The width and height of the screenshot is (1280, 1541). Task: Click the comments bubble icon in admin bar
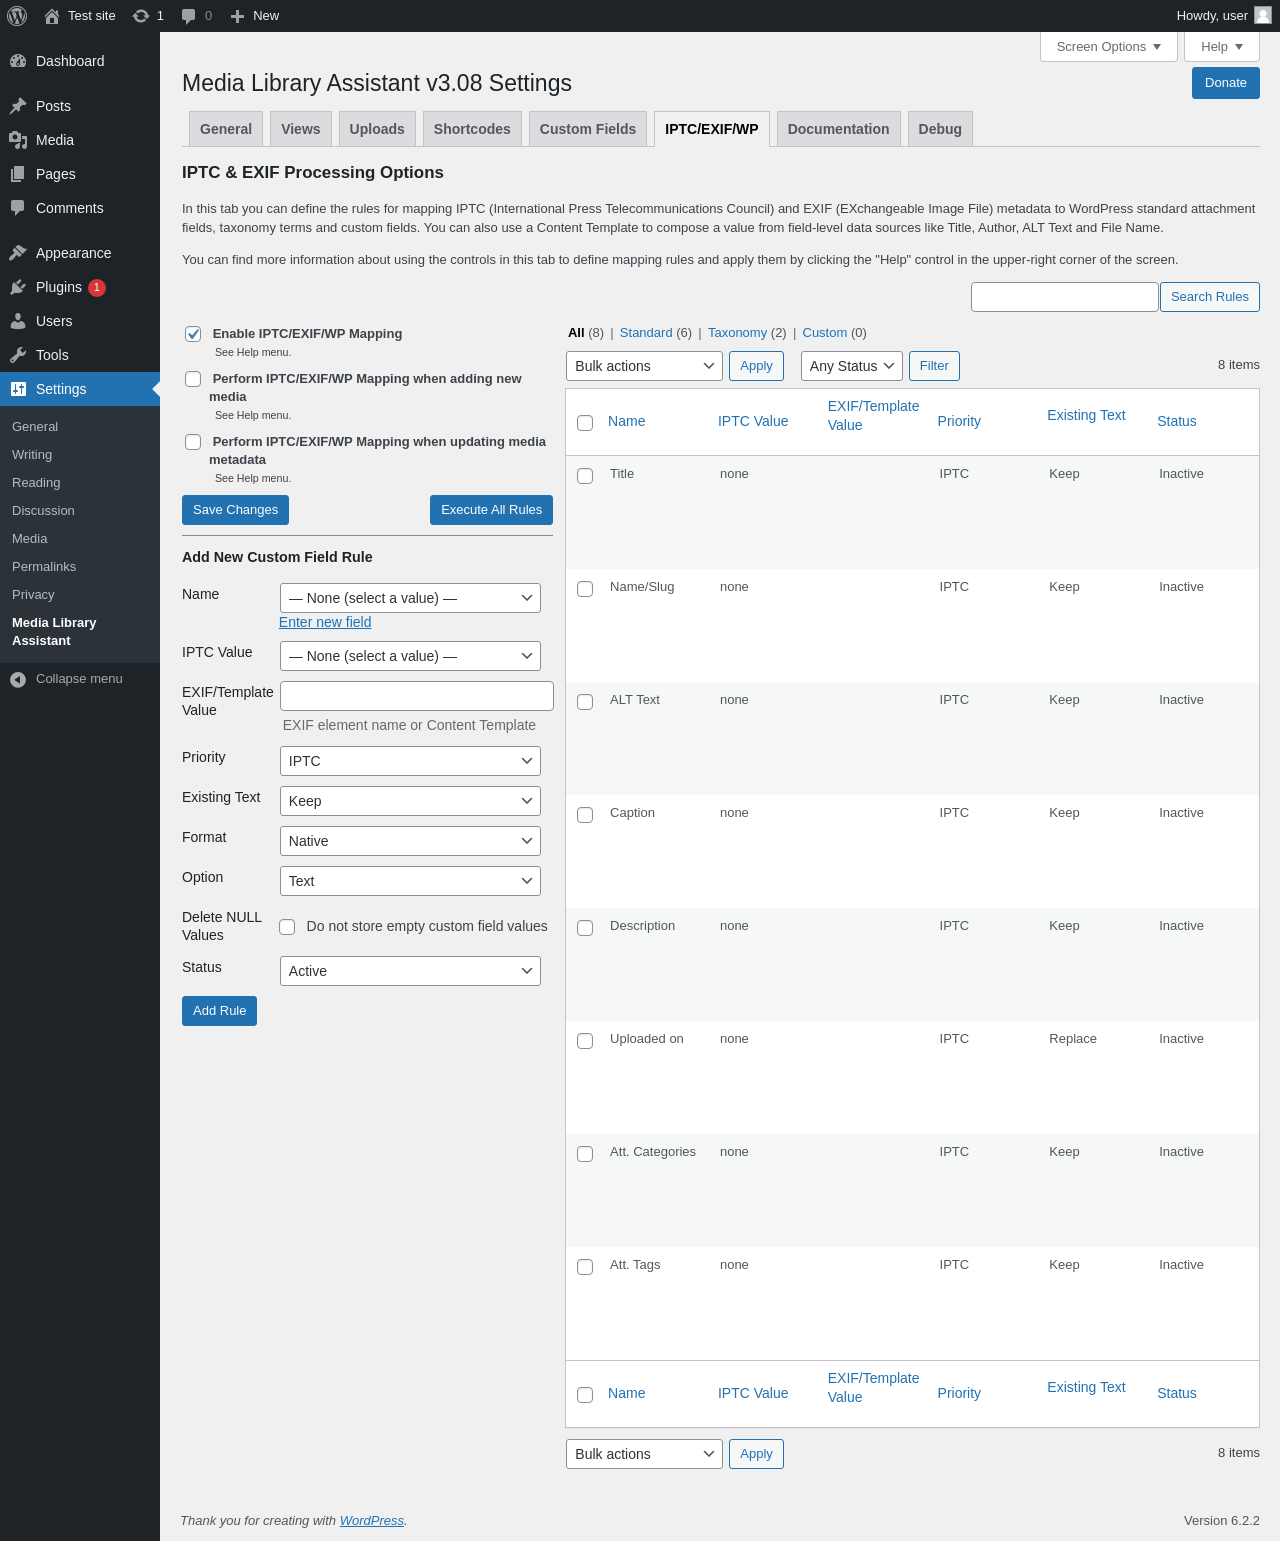pos(188,16)
